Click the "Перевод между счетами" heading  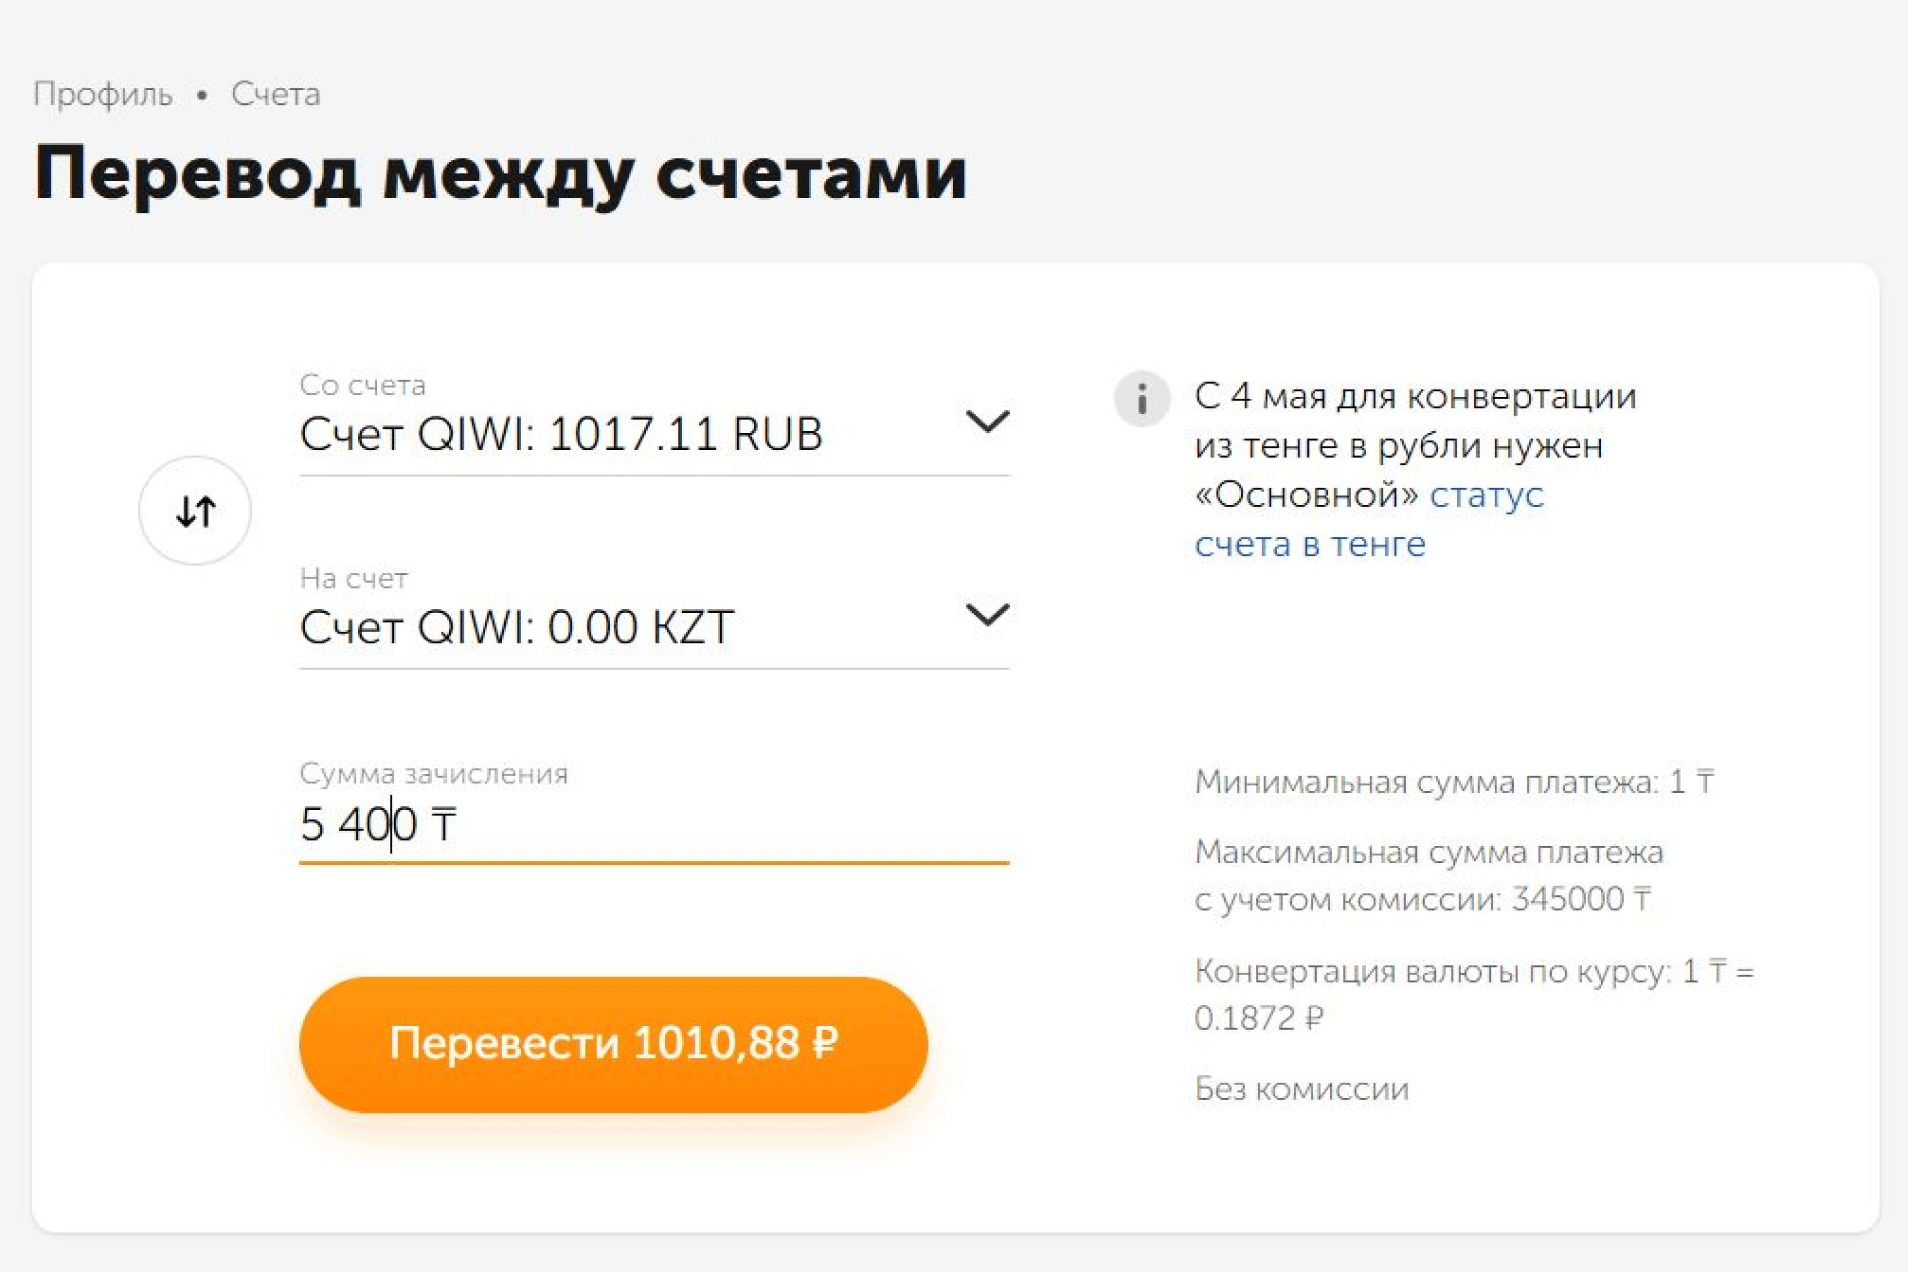pos(500,174)
